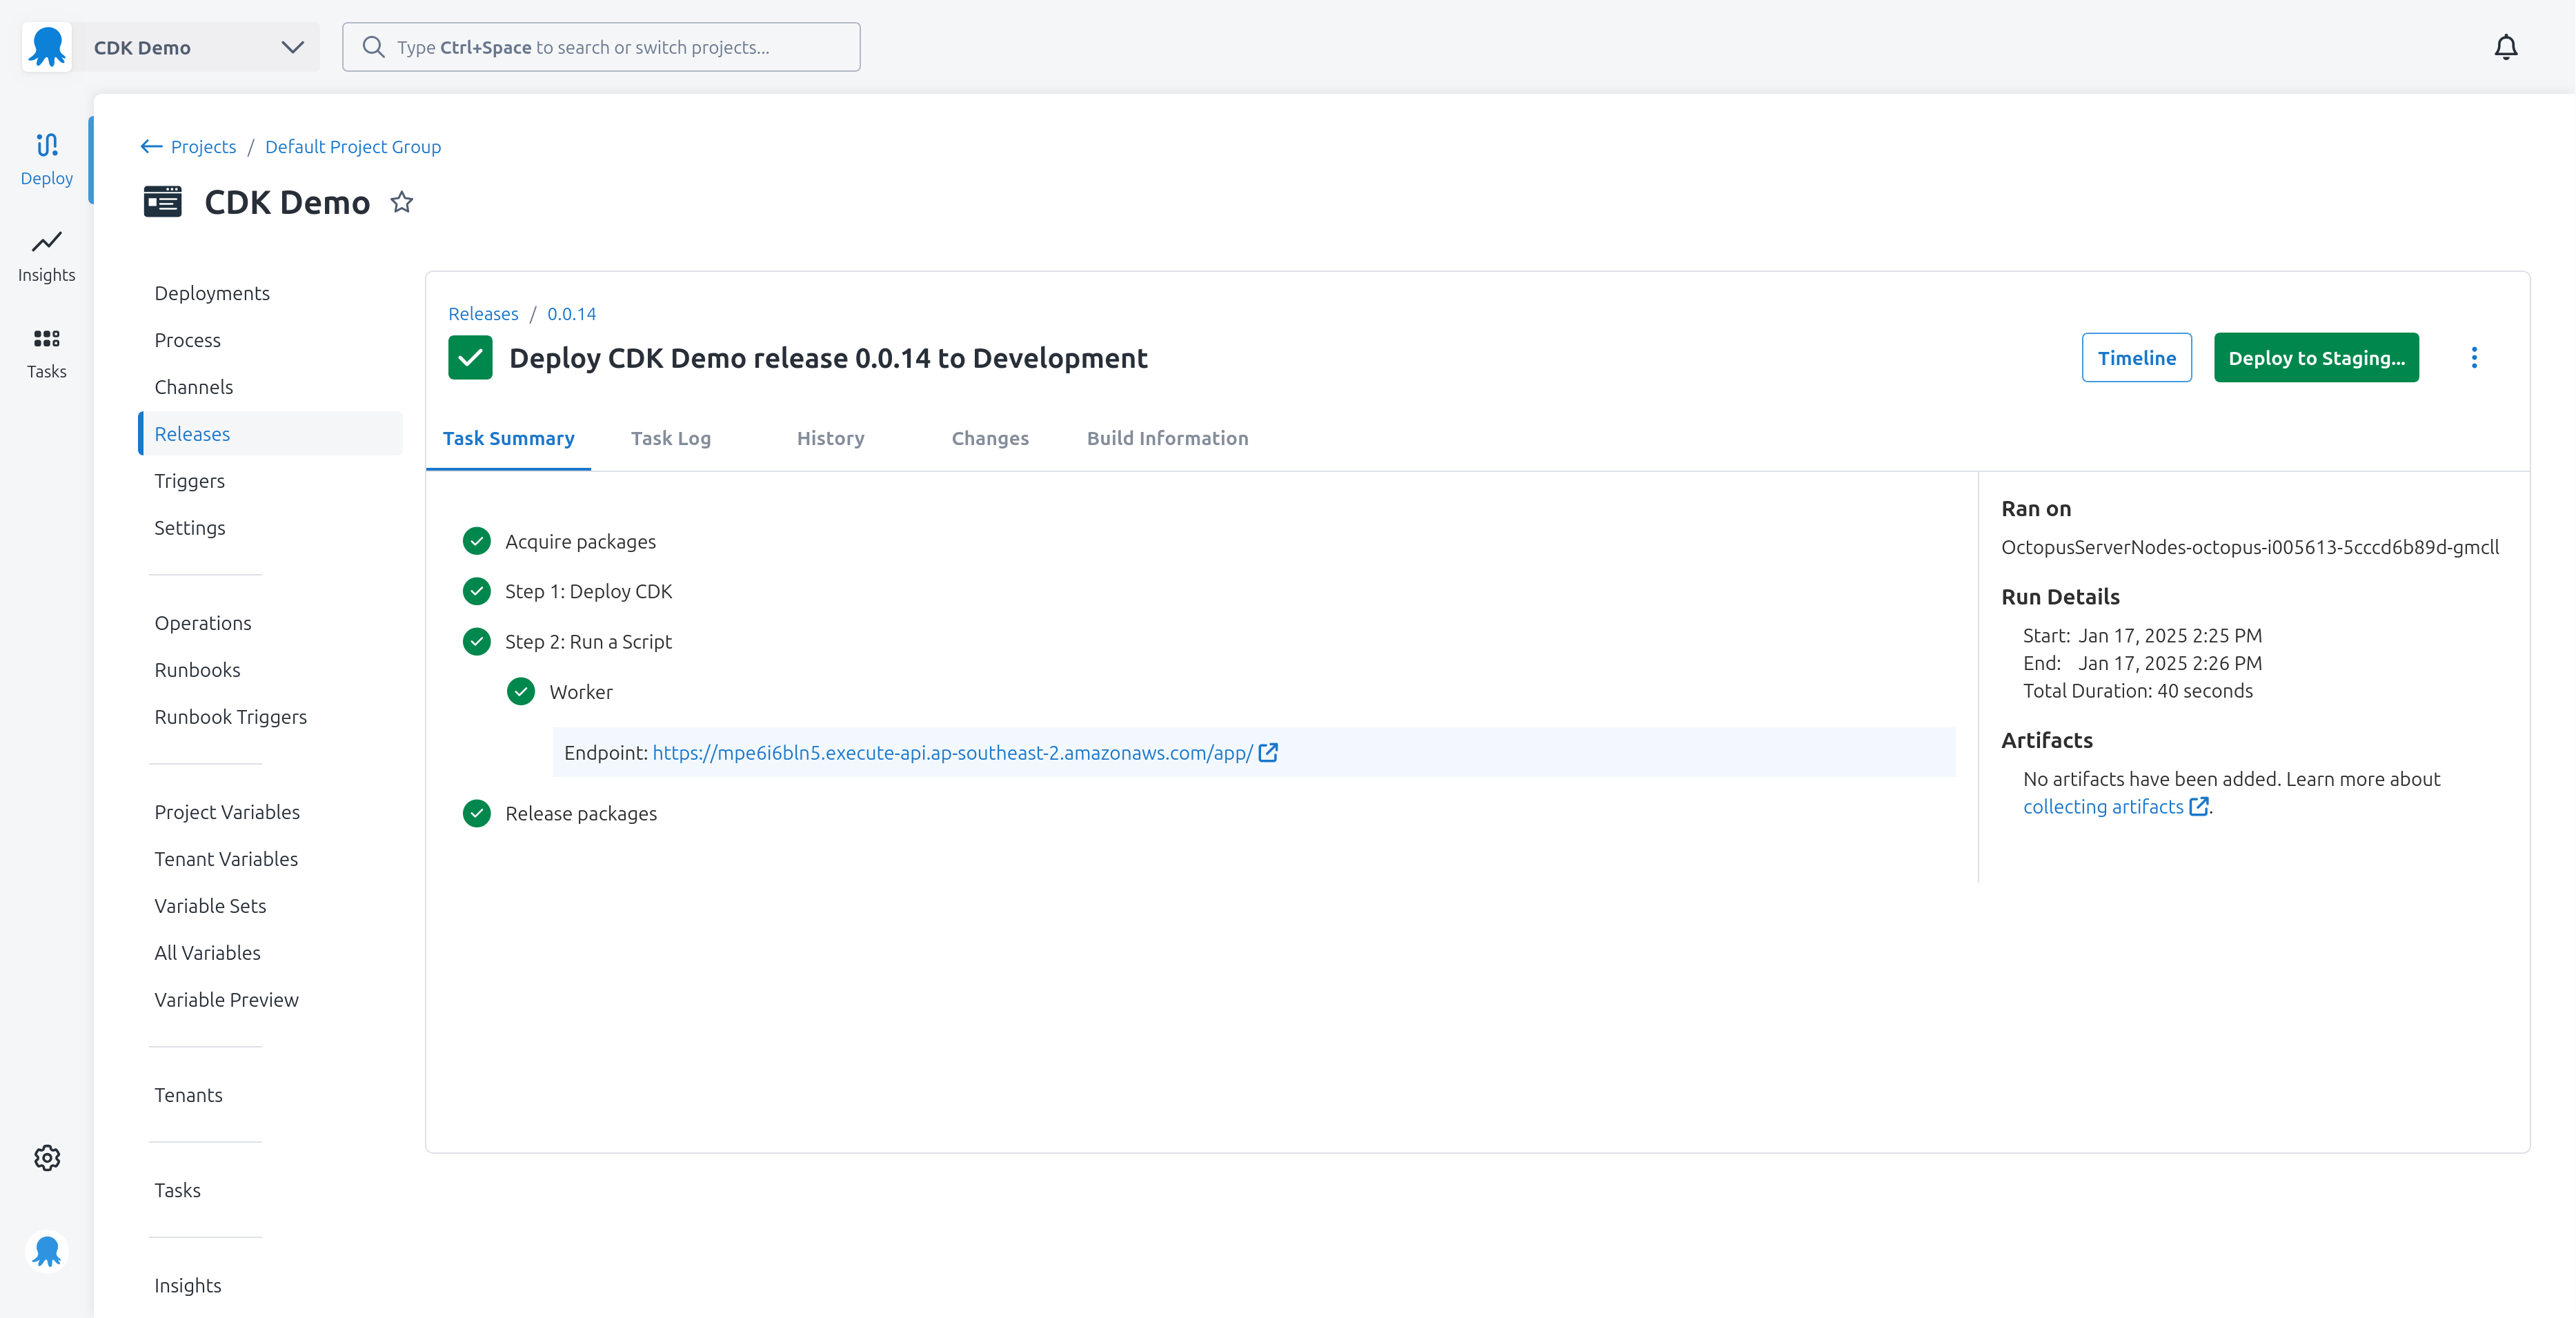Viewport: 2576px width, 1318px height.
Task: Switch to the Task Log tab
Action: (671, 438)
